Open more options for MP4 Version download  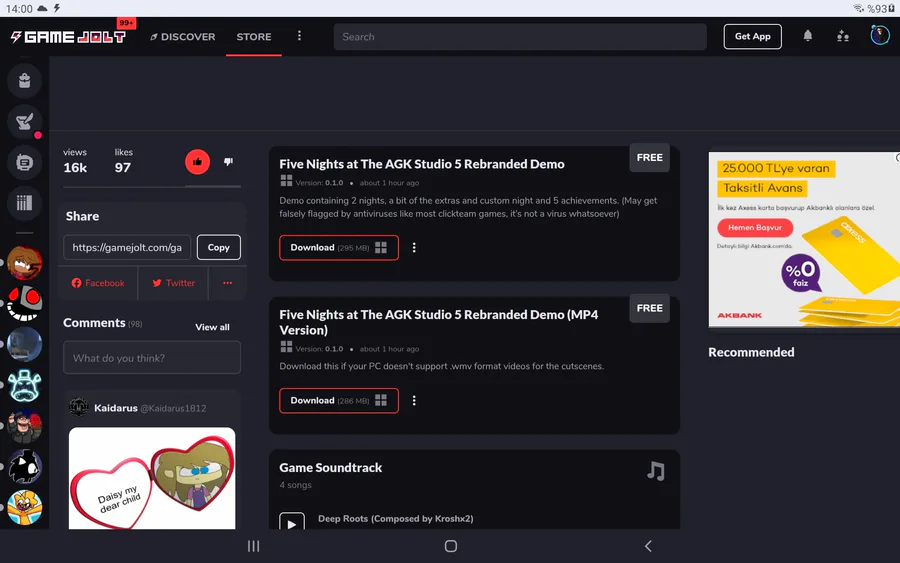[x=414, y=401]
